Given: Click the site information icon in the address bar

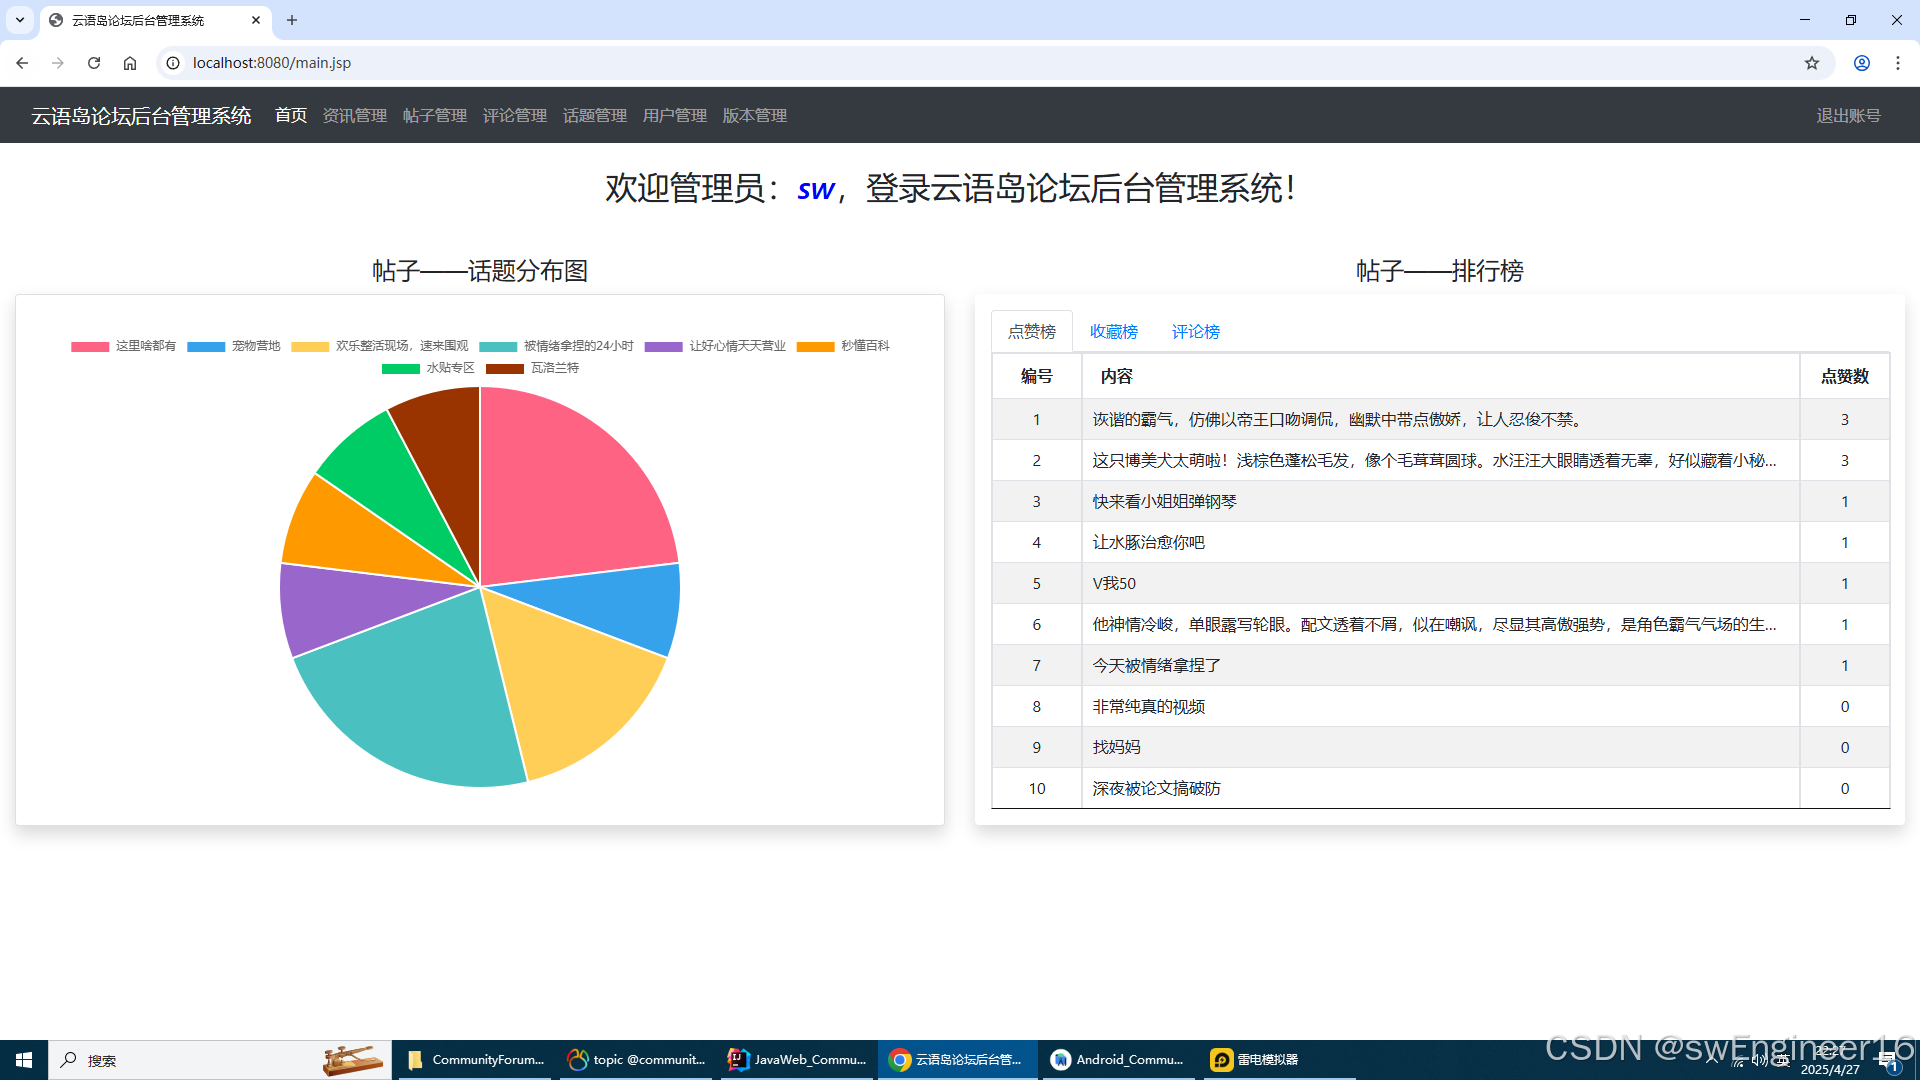Looking at the screenshot, I should [173, 63].
